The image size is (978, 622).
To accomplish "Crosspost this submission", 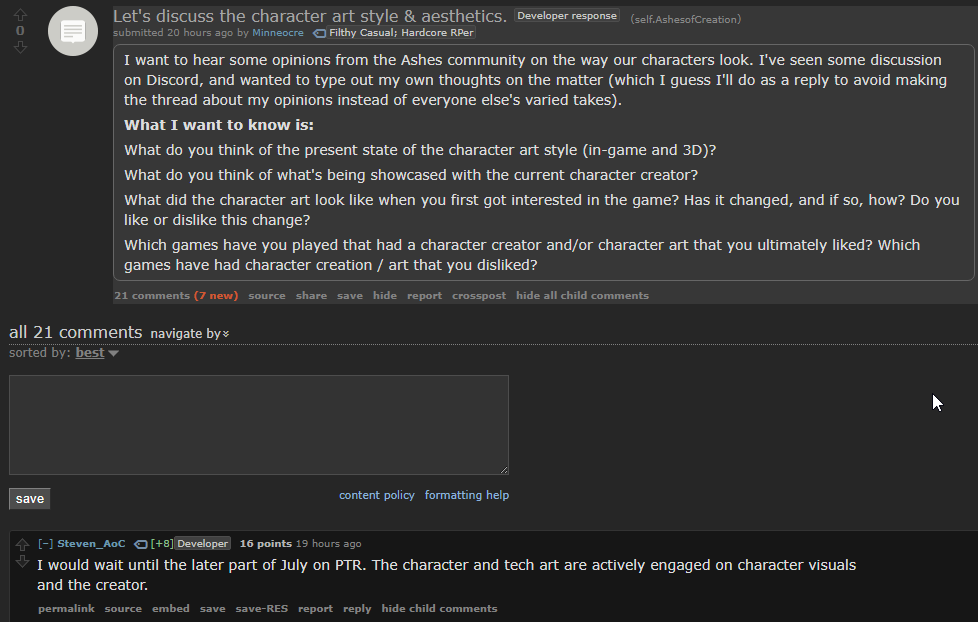I will click(478, 296).
